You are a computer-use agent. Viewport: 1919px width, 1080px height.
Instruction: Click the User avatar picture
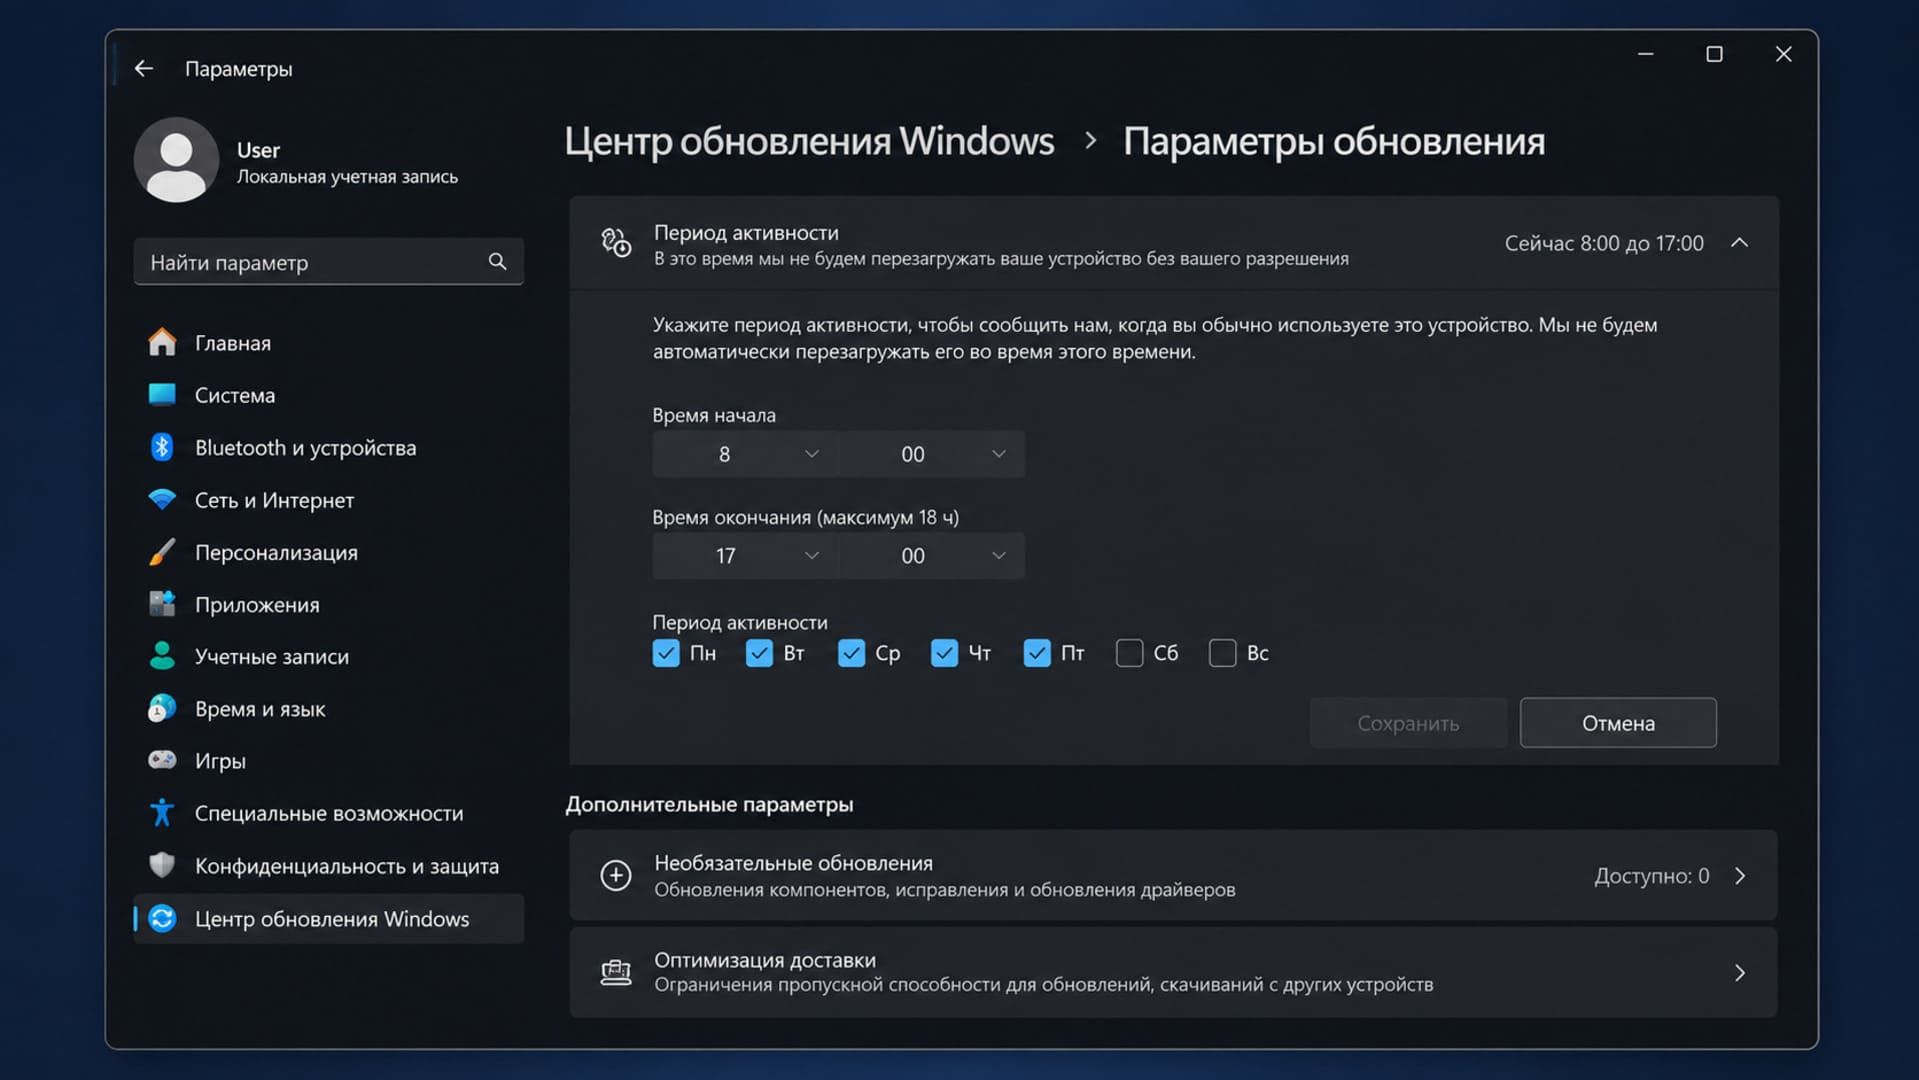tap(176, 160)
